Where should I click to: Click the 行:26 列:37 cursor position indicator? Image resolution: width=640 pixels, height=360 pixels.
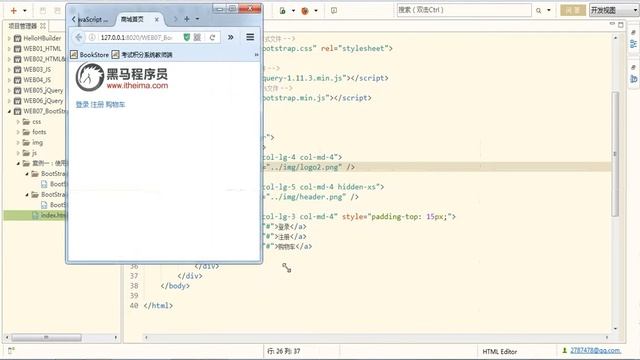tap(284, 351)
